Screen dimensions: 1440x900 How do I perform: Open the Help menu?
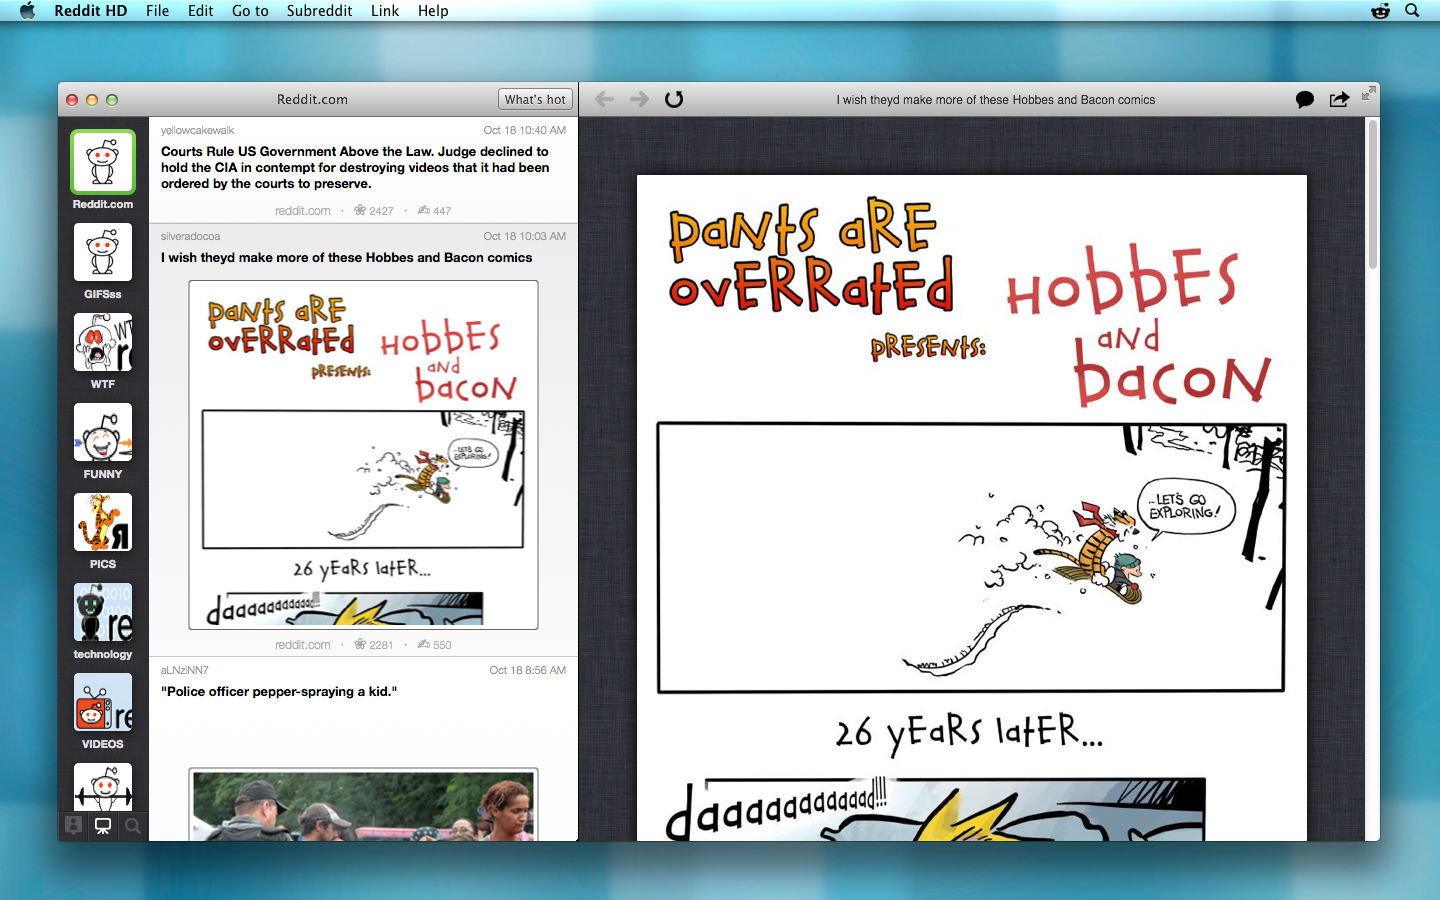[433, 11]
